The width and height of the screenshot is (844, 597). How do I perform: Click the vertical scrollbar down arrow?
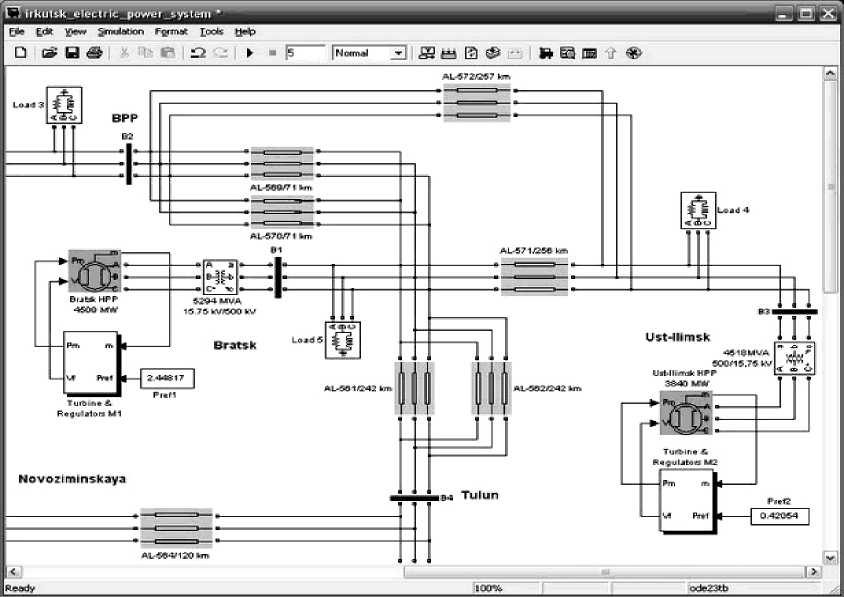(829, 558)
